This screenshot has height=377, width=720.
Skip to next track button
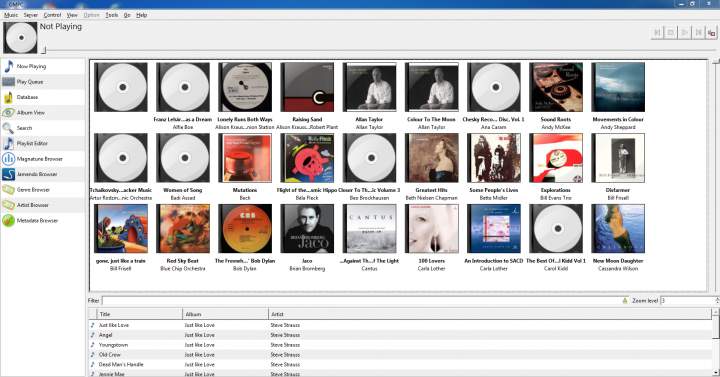click(x=698, y=33)
